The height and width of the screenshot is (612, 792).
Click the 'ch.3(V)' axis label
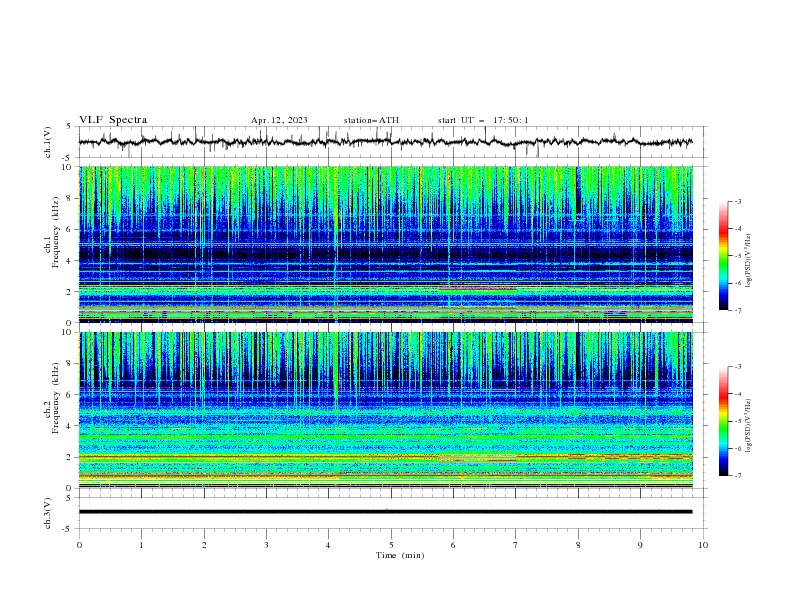click(48, 513)
